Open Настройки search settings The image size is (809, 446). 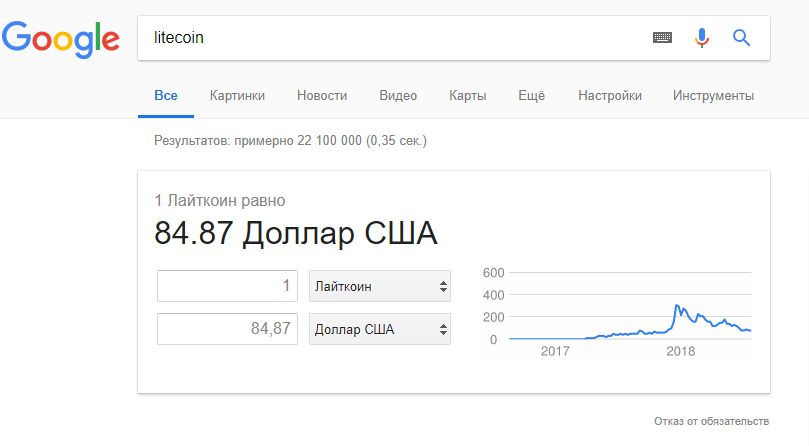[610, 96]
